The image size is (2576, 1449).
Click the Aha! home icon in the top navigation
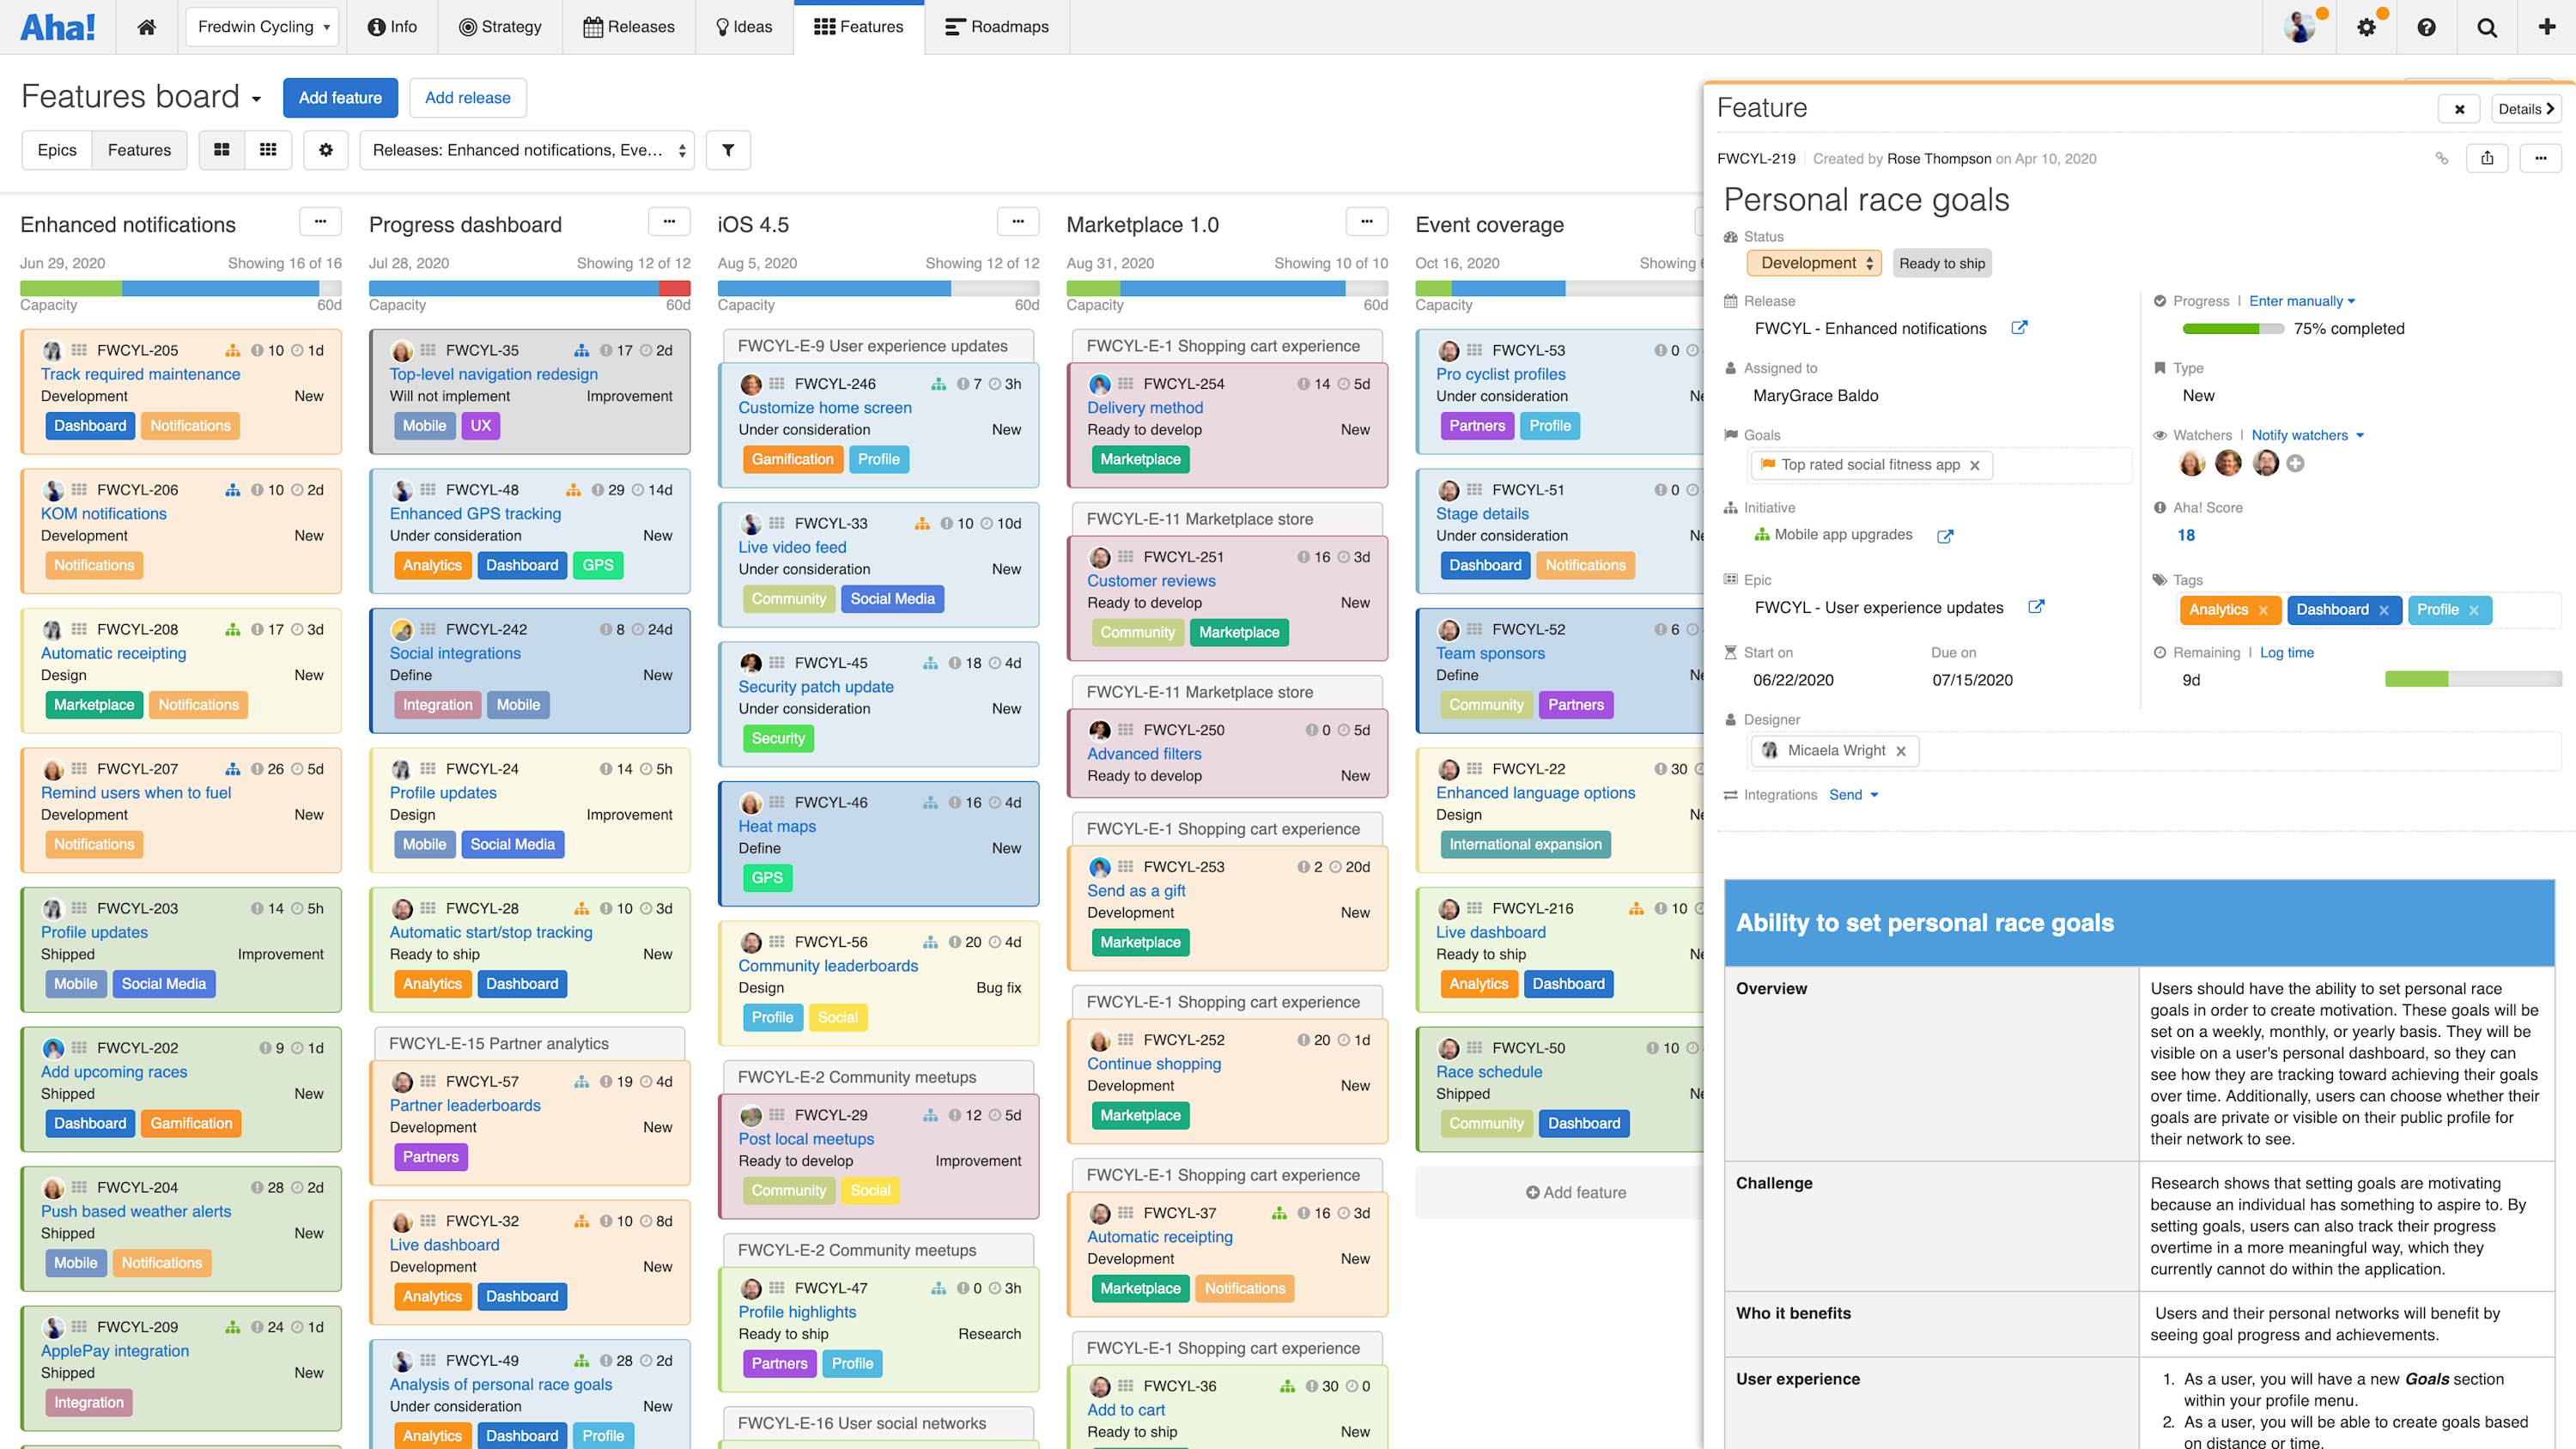(146, 27)
